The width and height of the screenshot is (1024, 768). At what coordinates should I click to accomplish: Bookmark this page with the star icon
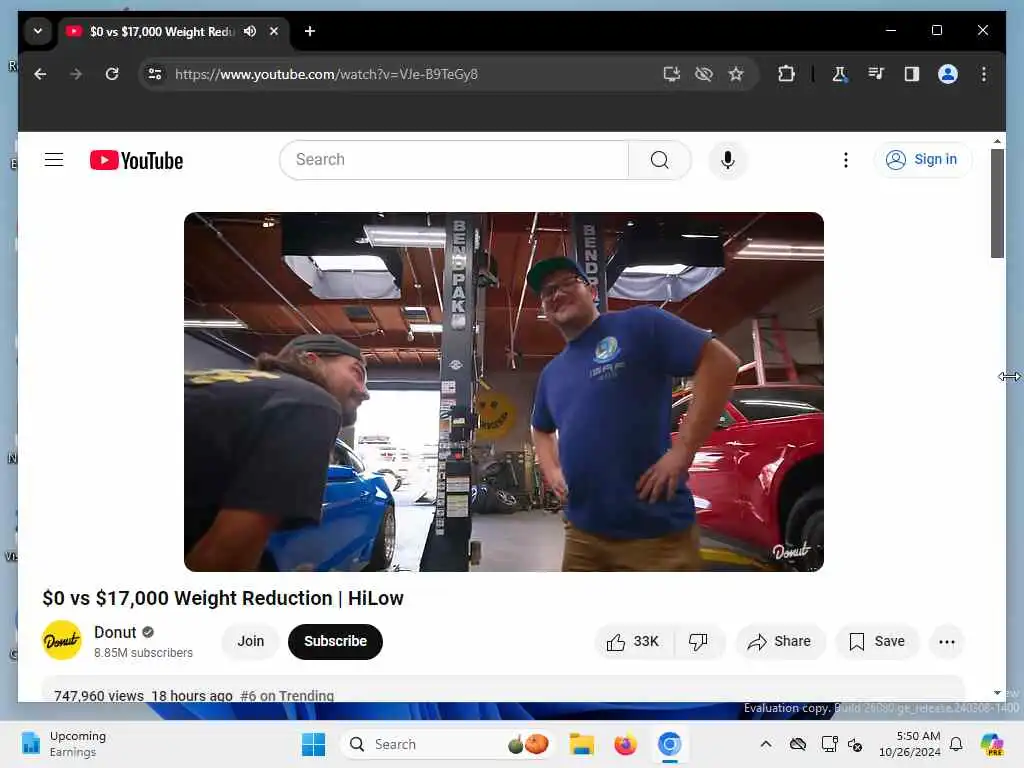(736, 74)
